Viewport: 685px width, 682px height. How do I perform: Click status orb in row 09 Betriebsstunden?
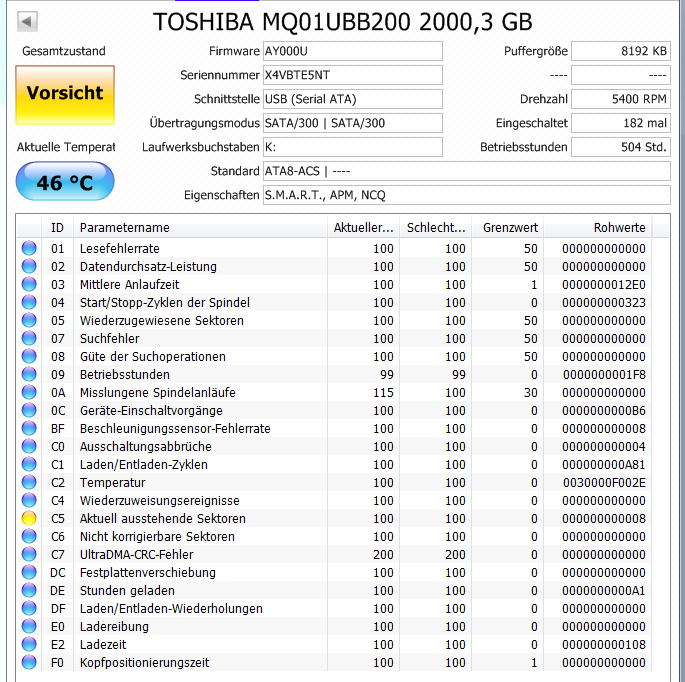point(29,374)
